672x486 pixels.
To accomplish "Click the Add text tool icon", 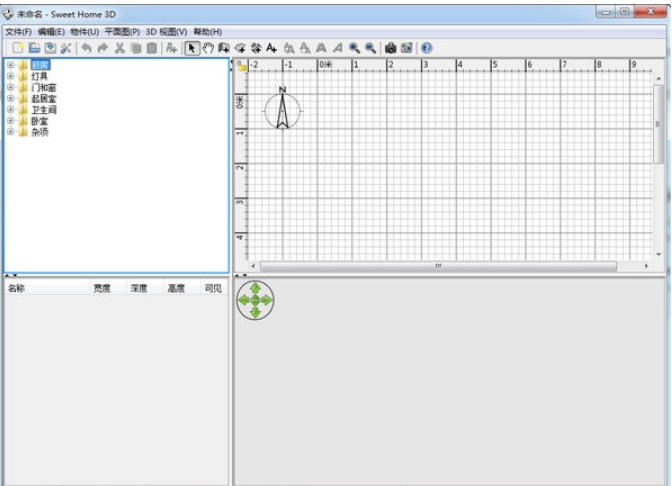I will point(272,47).
